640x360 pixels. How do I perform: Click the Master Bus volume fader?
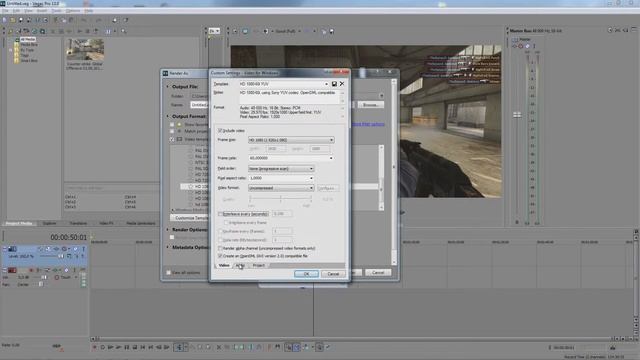[517, 115]
